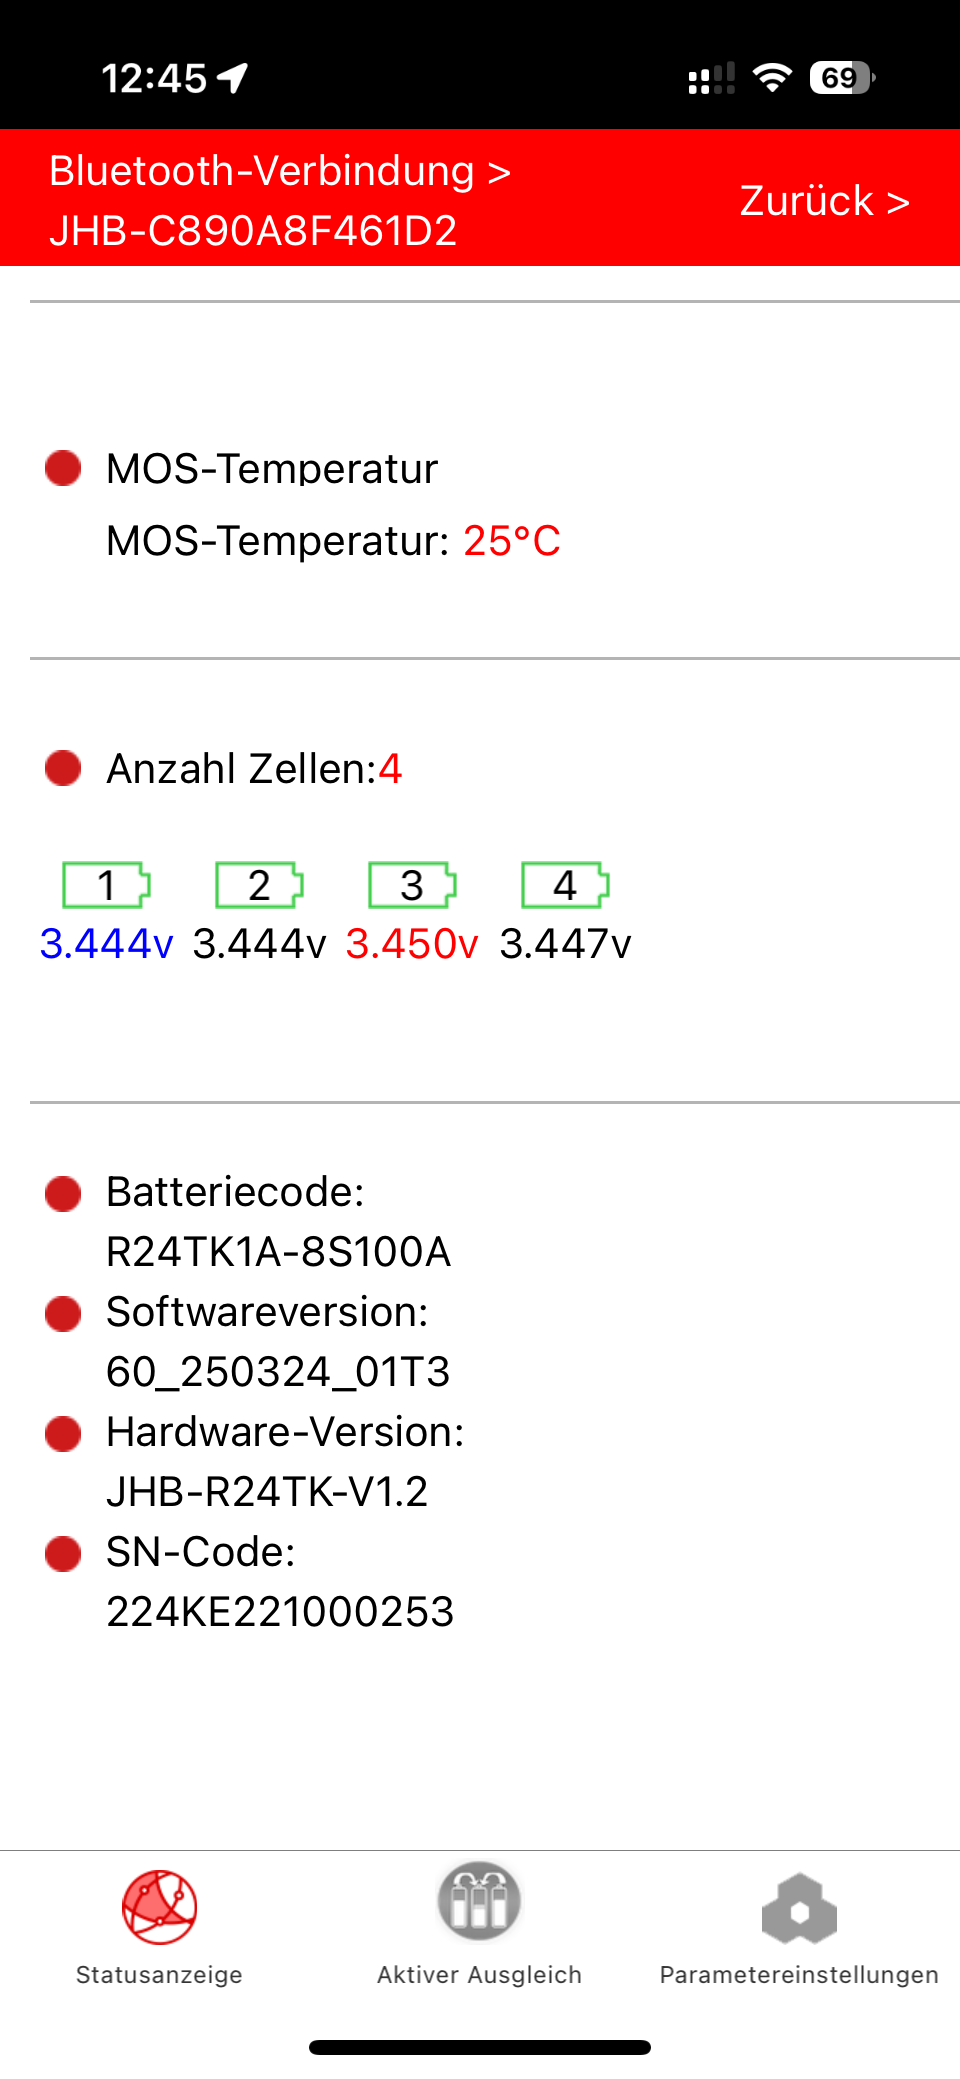Tap the blue 3.444v cell voltage
The image size is (960, 2079).
pyautogui.click(x=106, y=944)
